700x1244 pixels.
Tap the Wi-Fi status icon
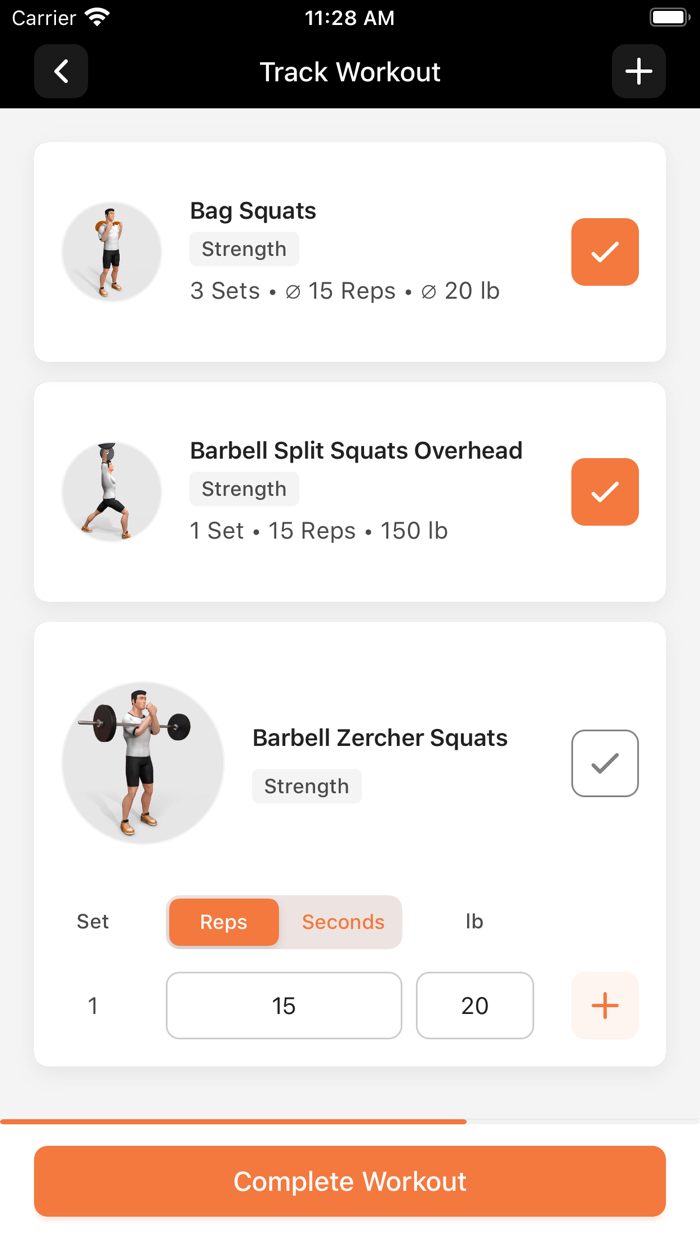pyautogui.click(x=95, y=16)
